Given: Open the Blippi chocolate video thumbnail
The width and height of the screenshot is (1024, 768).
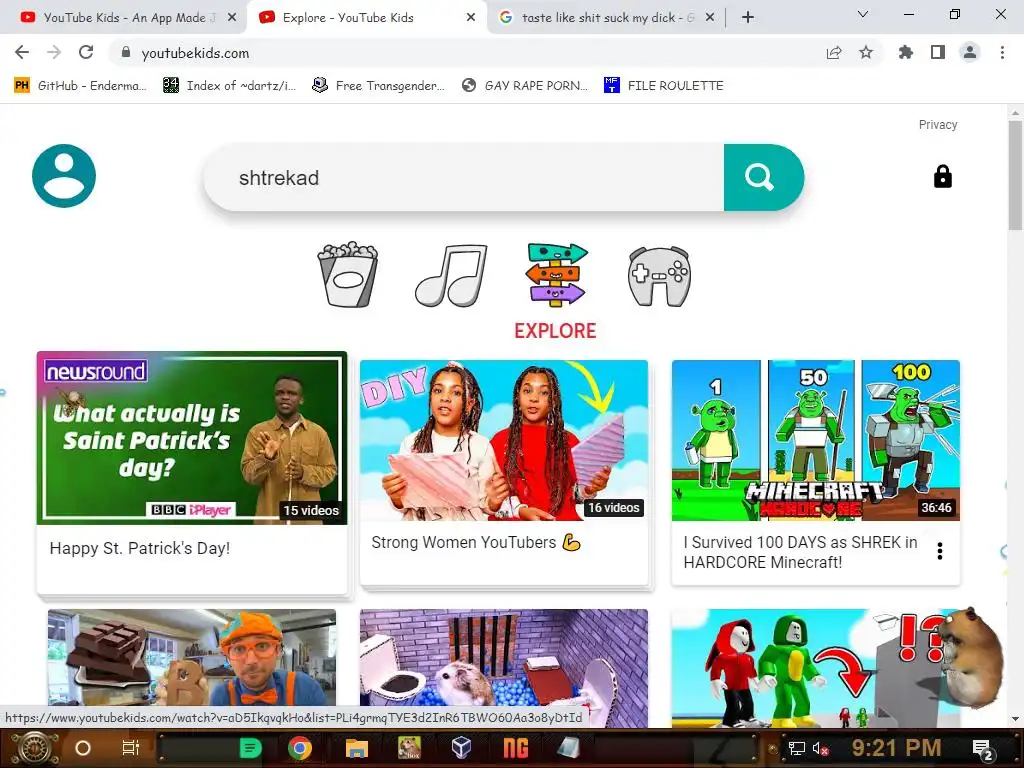Looking at the screenshot, I should point(192,658).
